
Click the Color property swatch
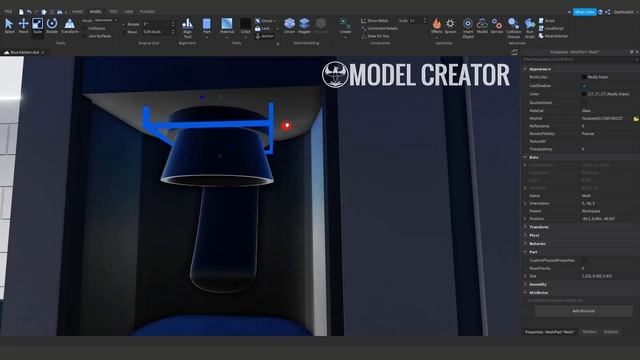584,94
